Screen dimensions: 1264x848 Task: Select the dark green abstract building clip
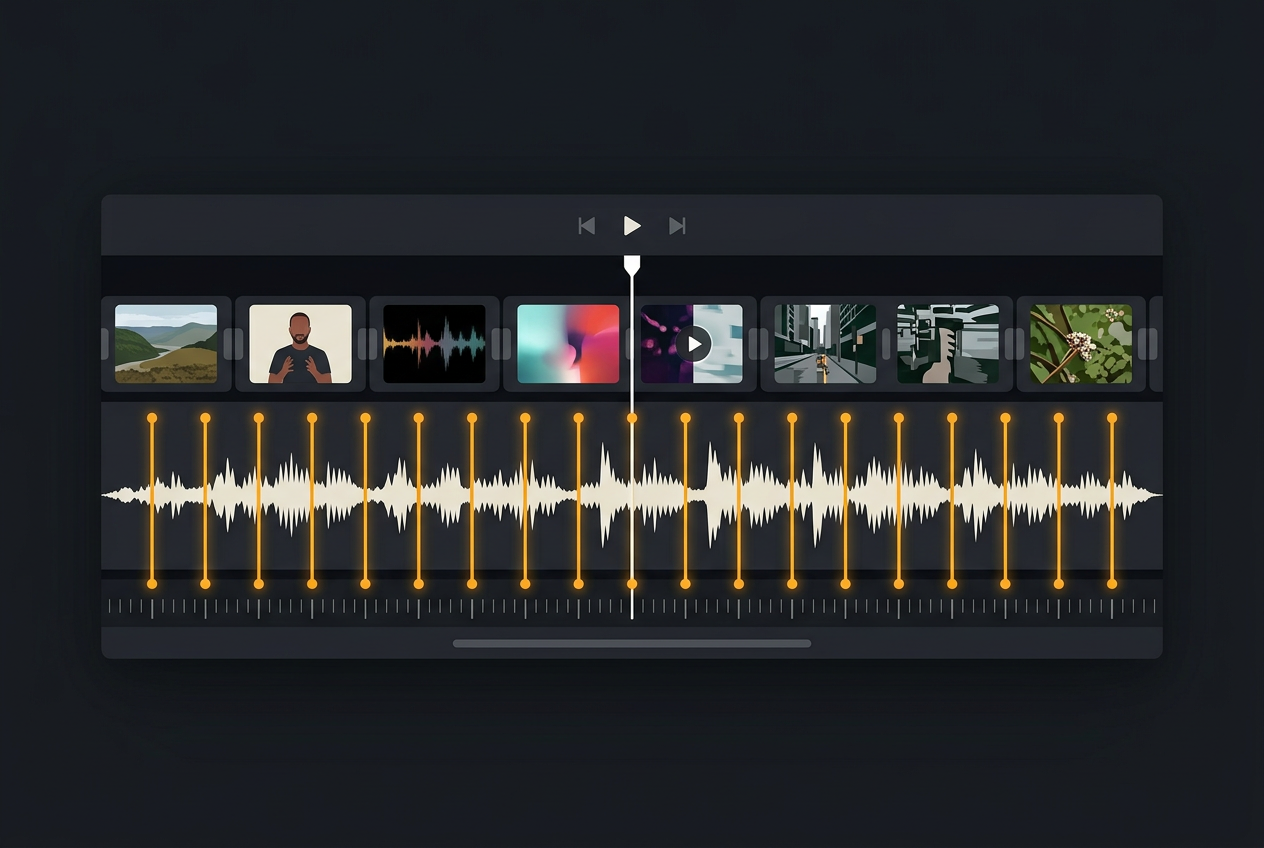click(948, 344)
